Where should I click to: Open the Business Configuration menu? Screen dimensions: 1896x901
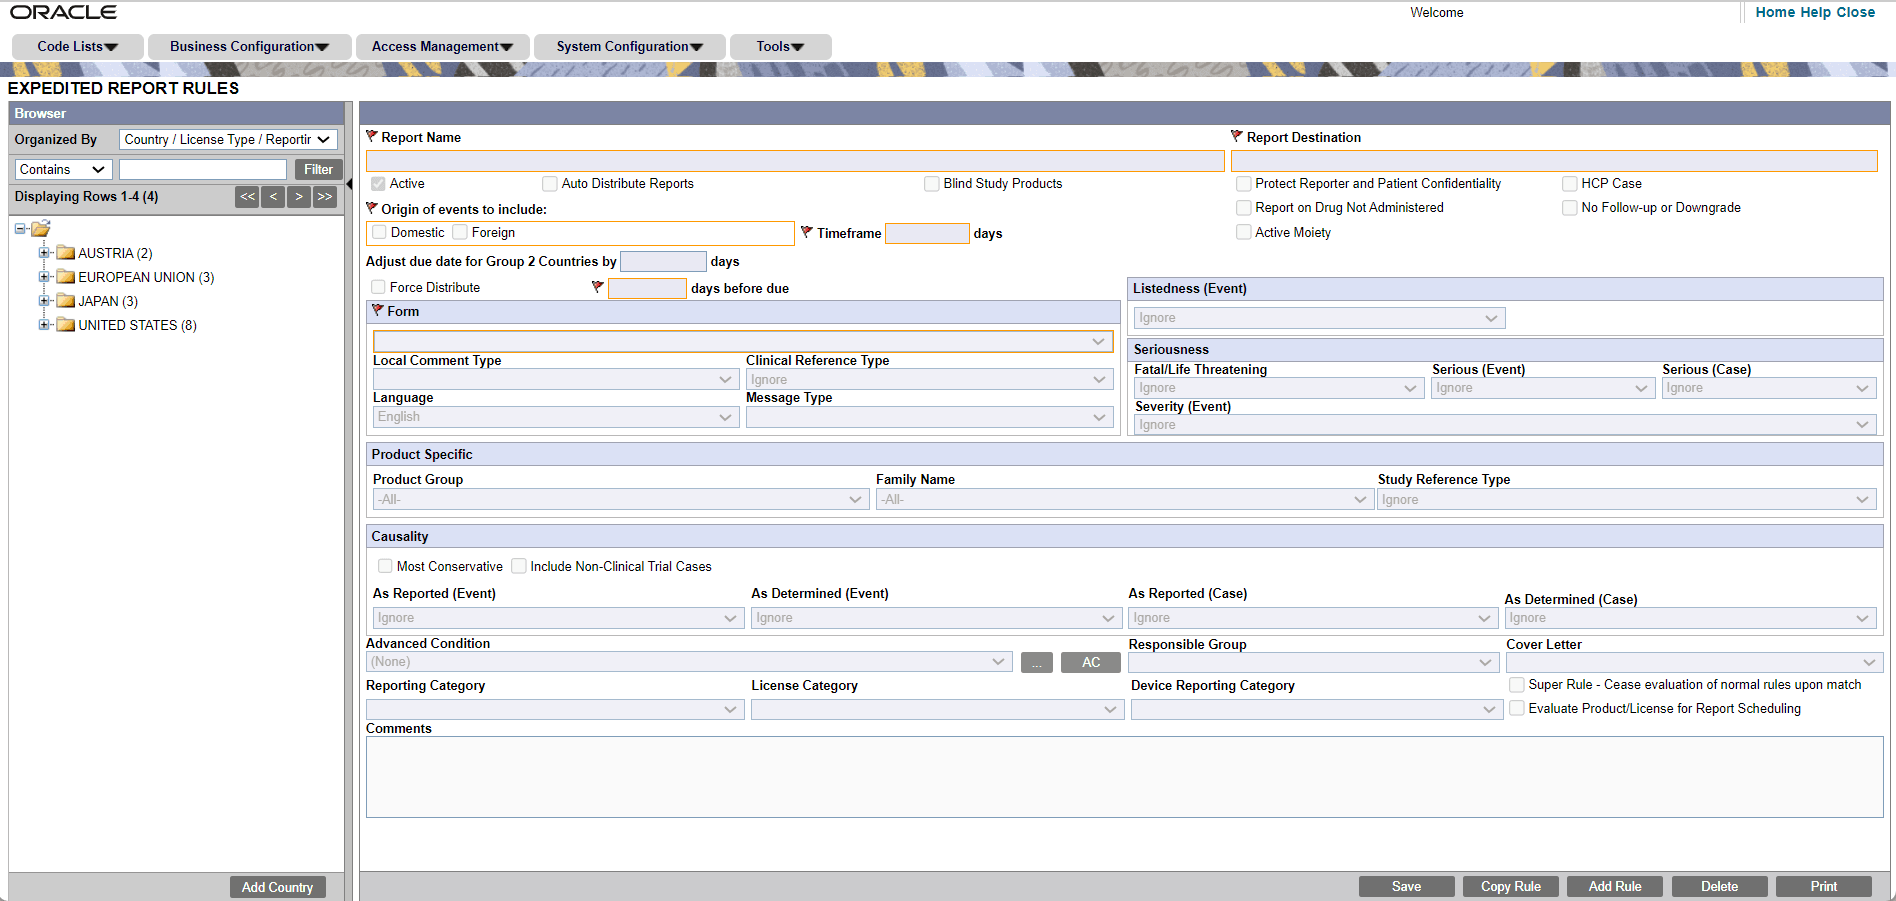pyautogui.click(x=250, y=46)
